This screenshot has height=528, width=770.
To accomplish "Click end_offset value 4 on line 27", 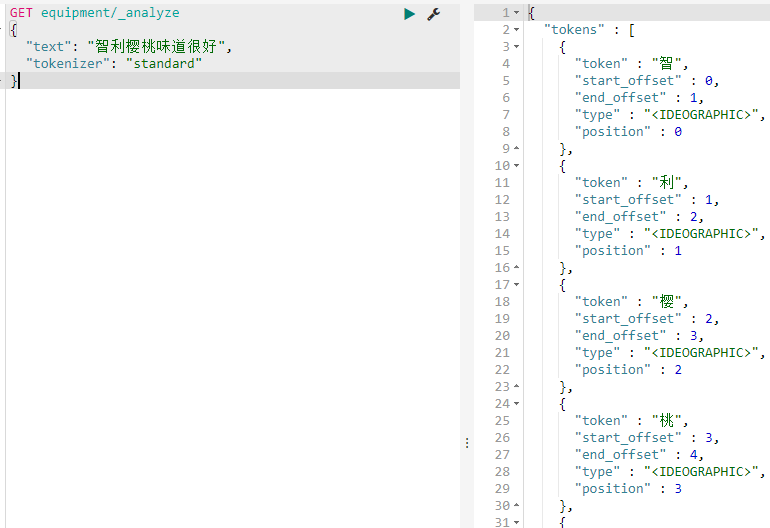I will coord(693,455).
